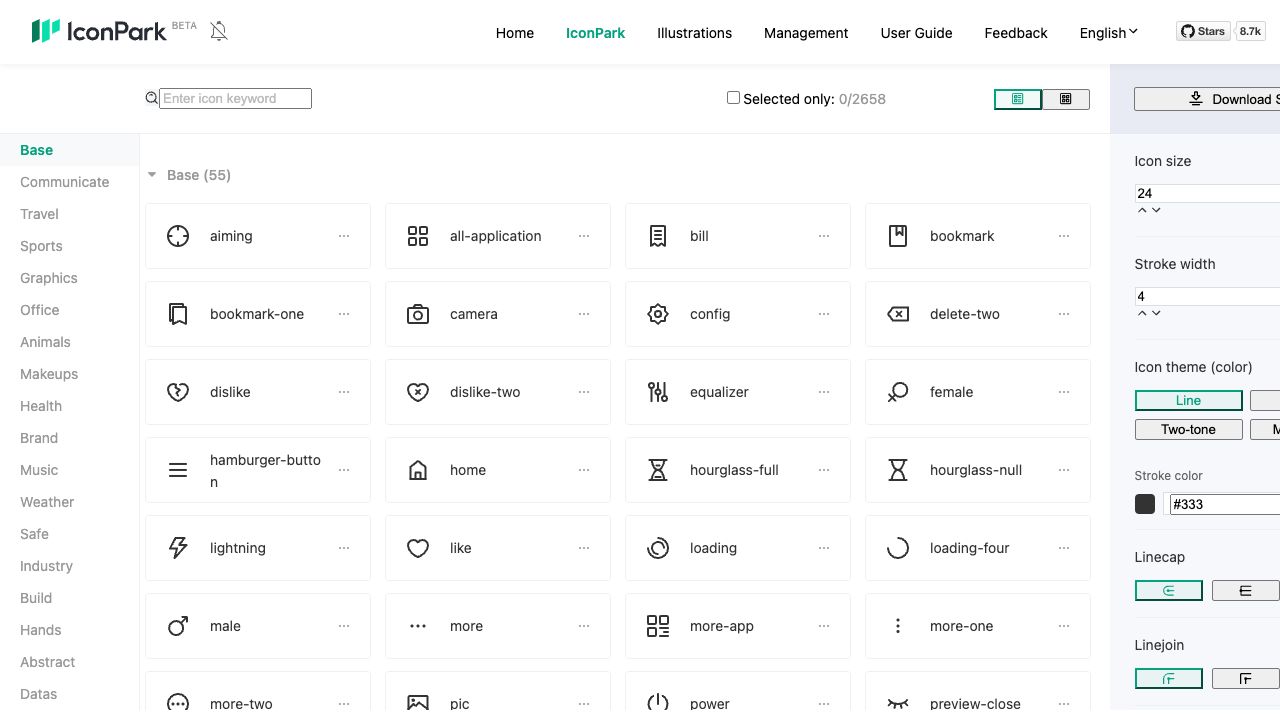
Task: Select the lightning bolt icon
Action: (178, 548)
